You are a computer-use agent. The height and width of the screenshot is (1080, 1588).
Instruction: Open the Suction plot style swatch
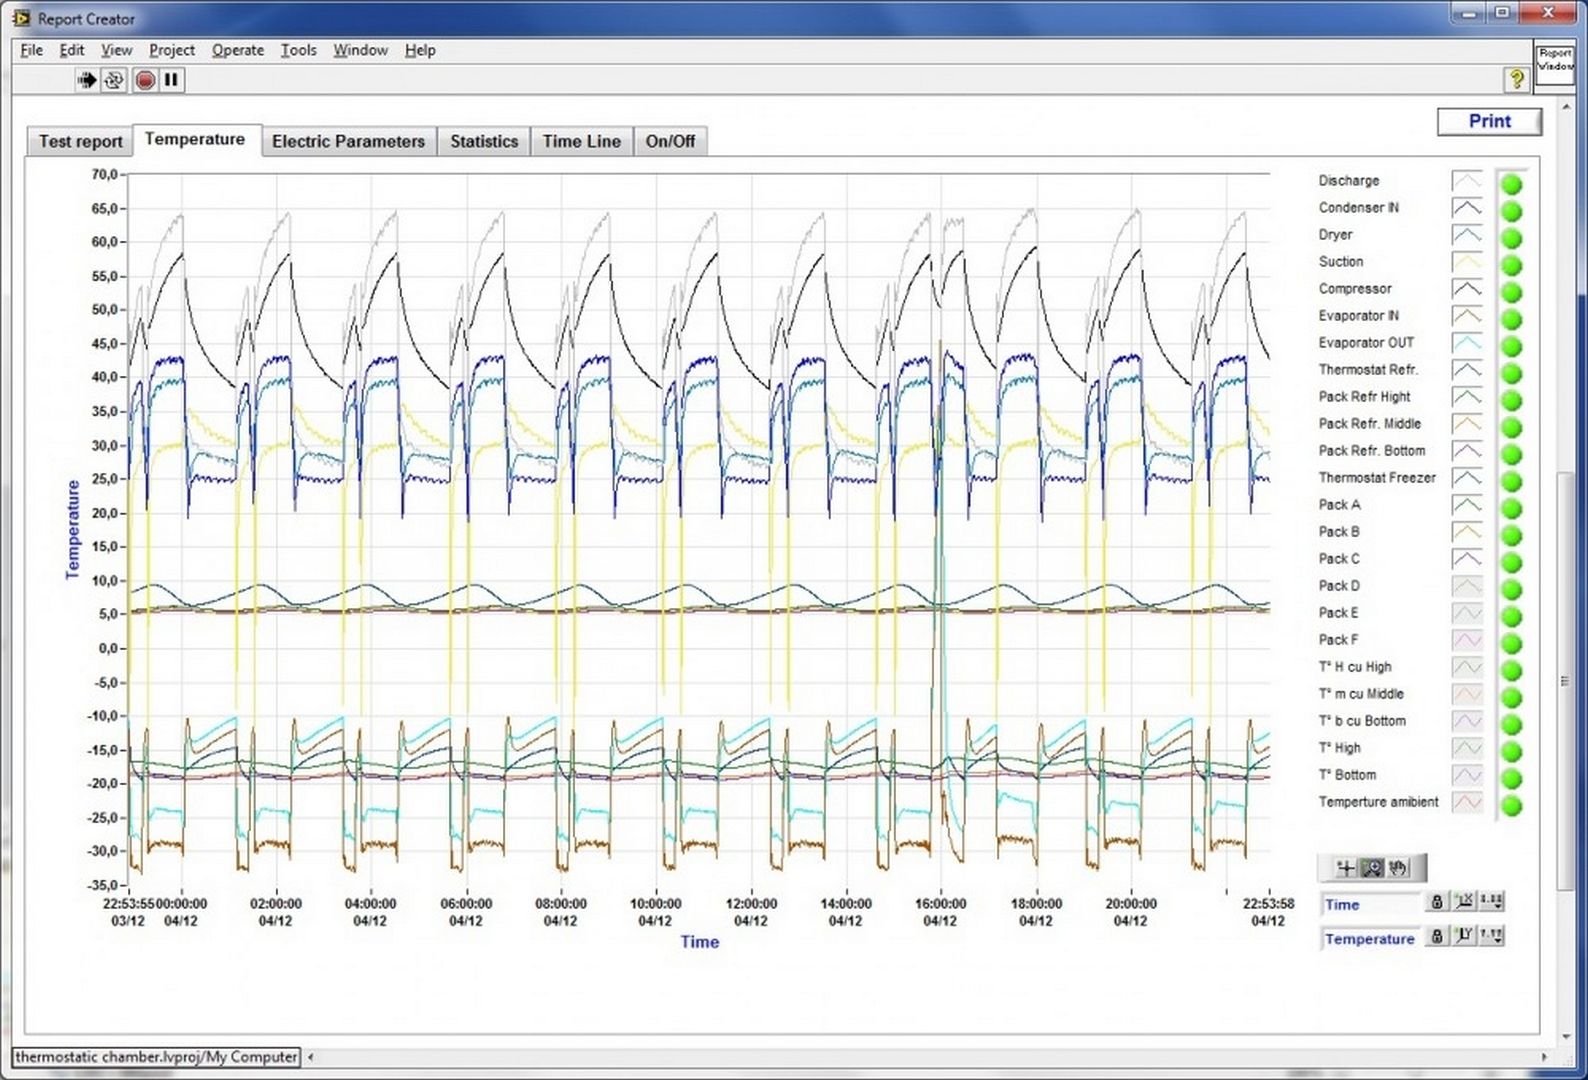[1467, 262]
